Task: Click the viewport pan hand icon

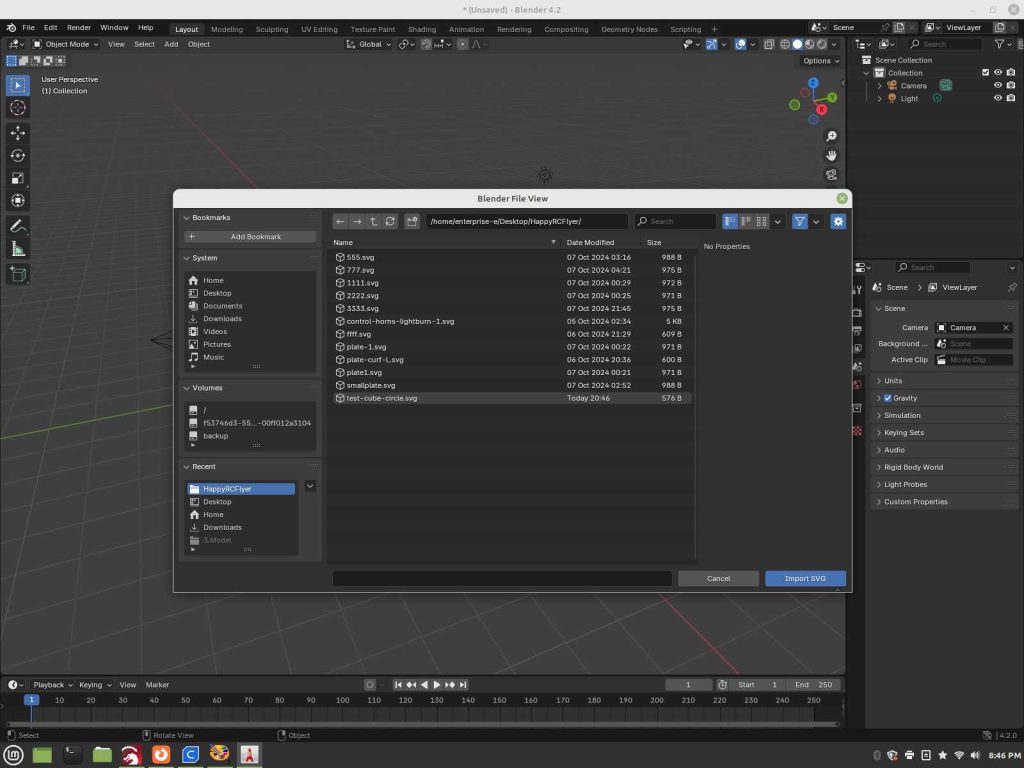Action: coord(831,155)
